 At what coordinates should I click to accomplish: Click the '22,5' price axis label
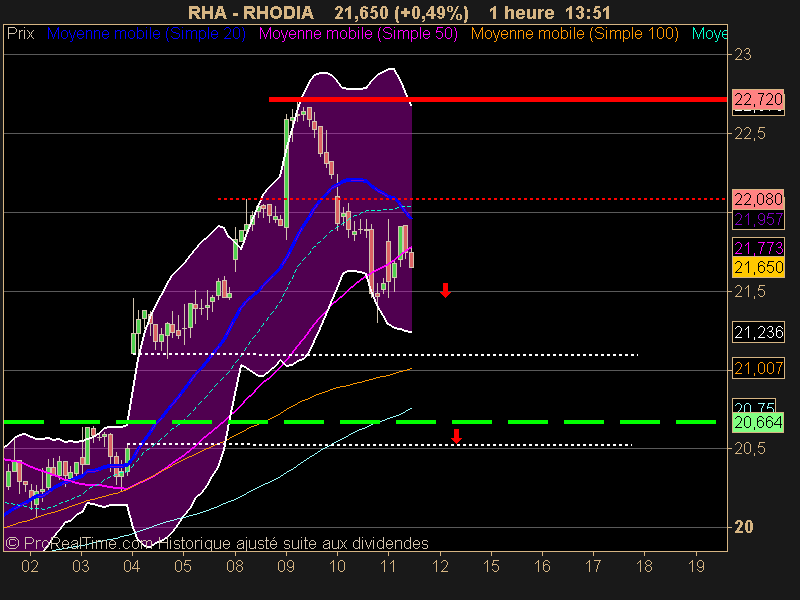click(749, 134)
